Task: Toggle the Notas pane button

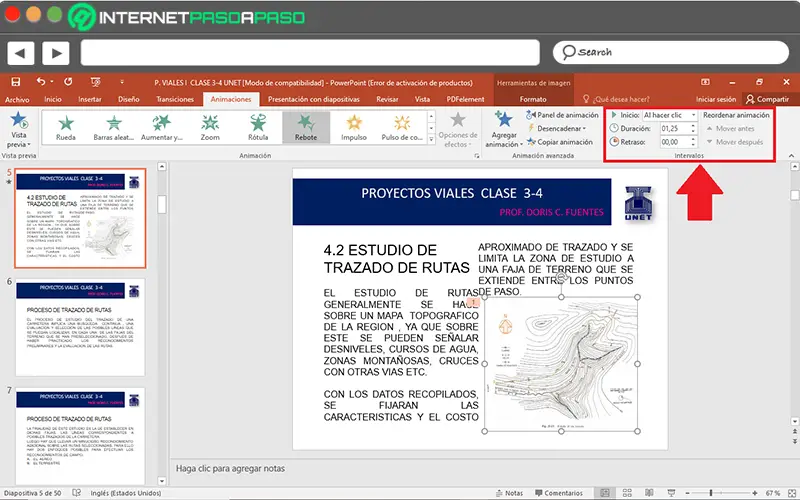Action: (x=509, y=493)
